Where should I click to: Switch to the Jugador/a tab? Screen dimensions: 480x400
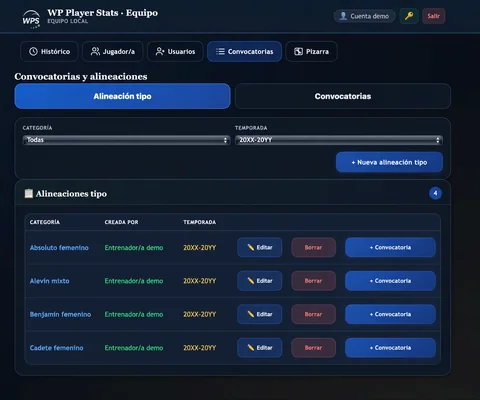tap(113, 51)
